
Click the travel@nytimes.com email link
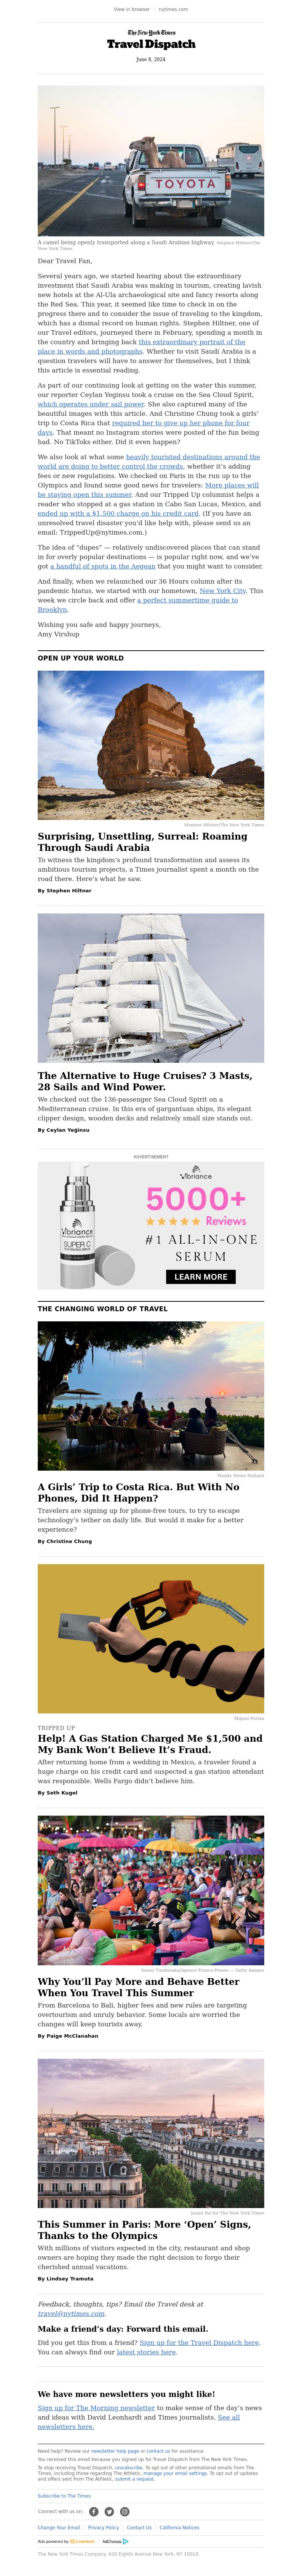(71, 2314)
